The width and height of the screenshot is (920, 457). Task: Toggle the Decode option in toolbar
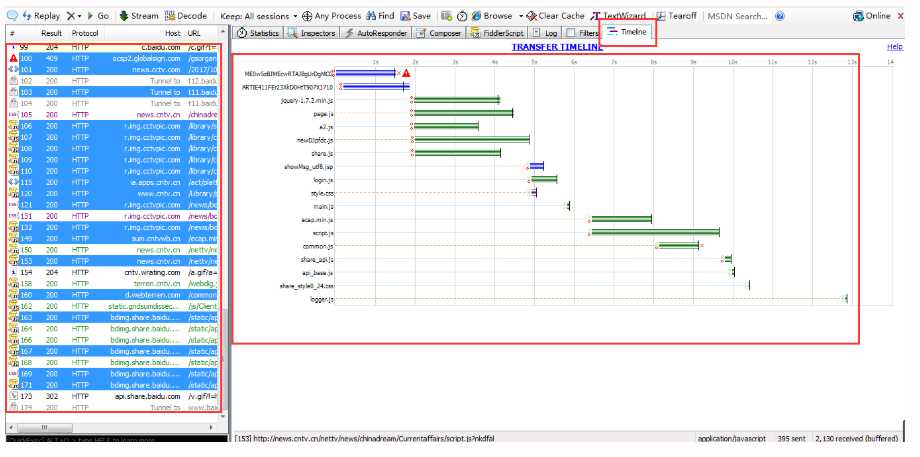coord(185,16)
